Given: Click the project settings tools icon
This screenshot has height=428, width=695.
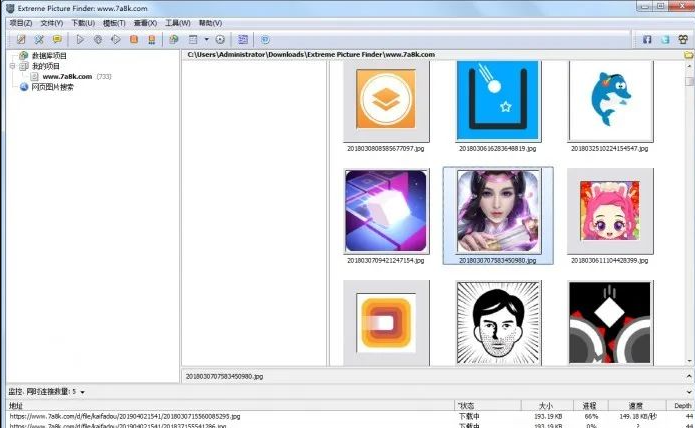Looking at the screenshot, I should (x=39, y=39).
